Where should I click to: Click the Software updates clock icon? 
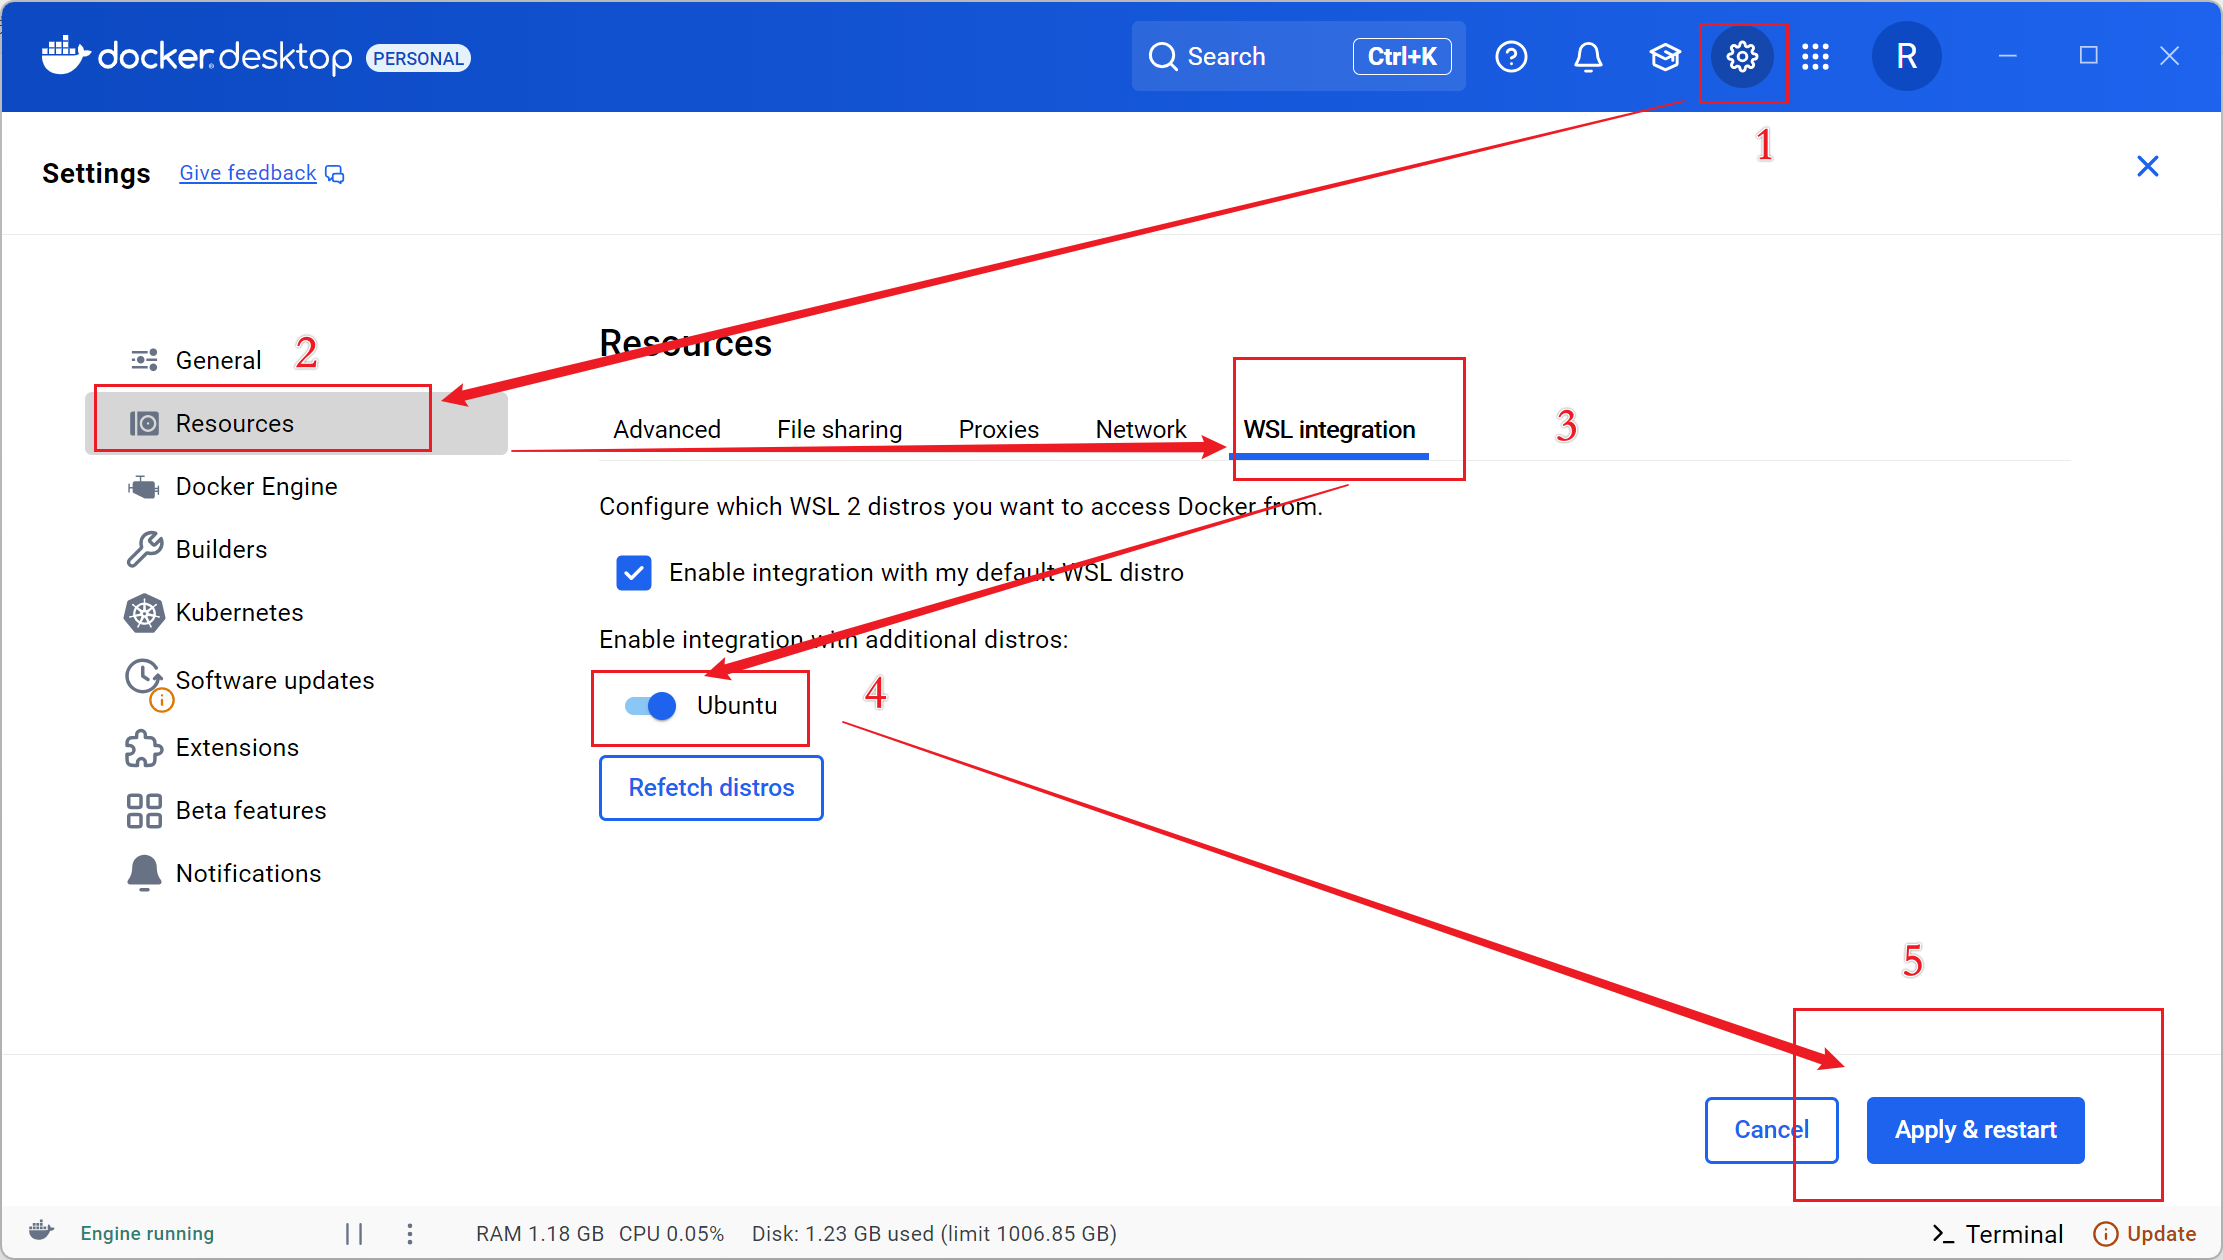144,677
